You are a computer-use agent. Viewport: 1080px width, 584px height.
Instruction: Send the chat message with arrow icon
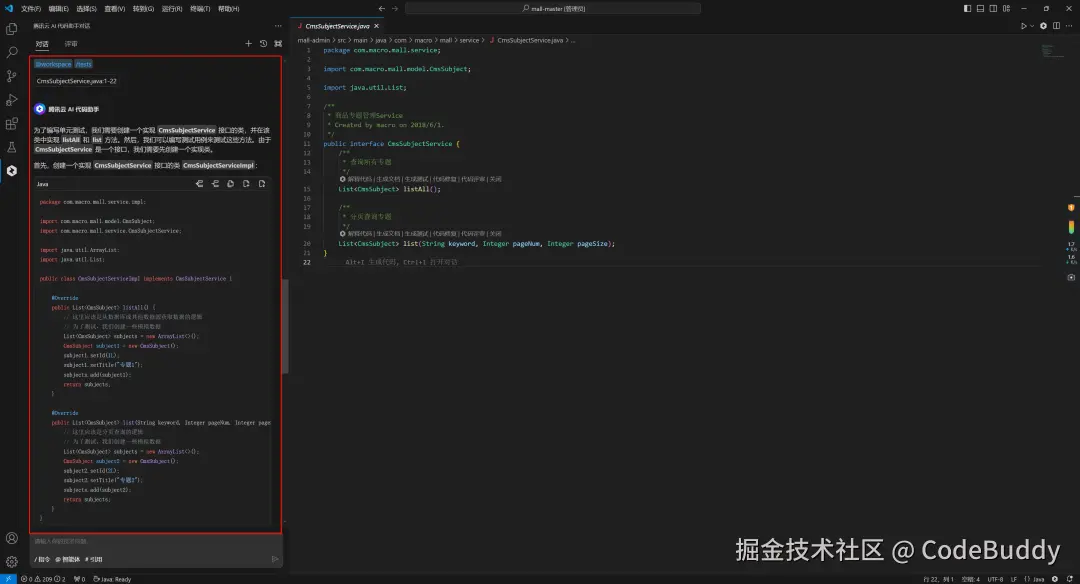pos(275,559)
